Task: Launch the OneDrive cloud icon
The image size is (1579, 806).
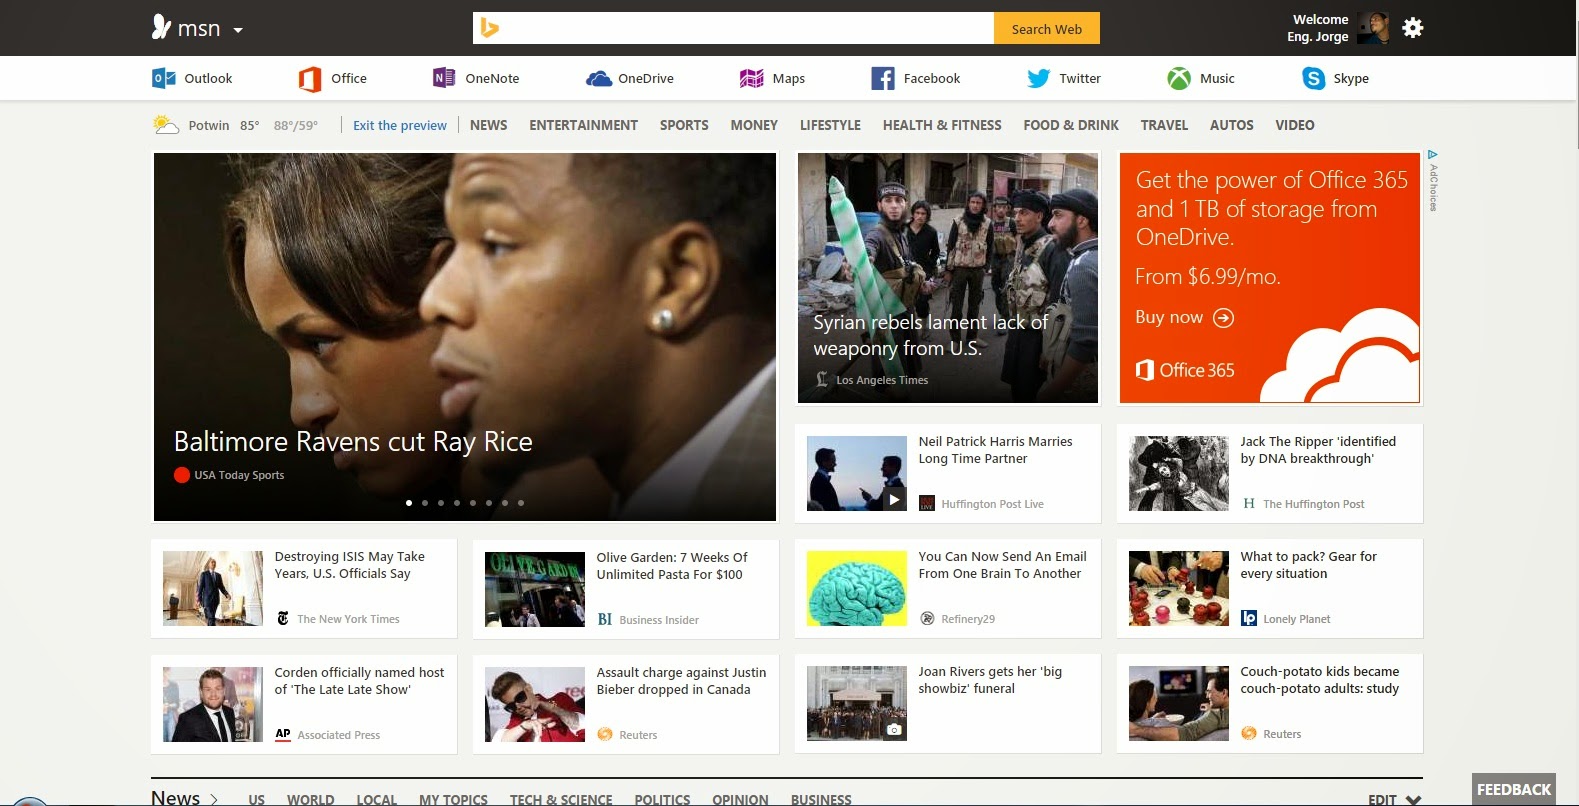Action: pos(598,79)
